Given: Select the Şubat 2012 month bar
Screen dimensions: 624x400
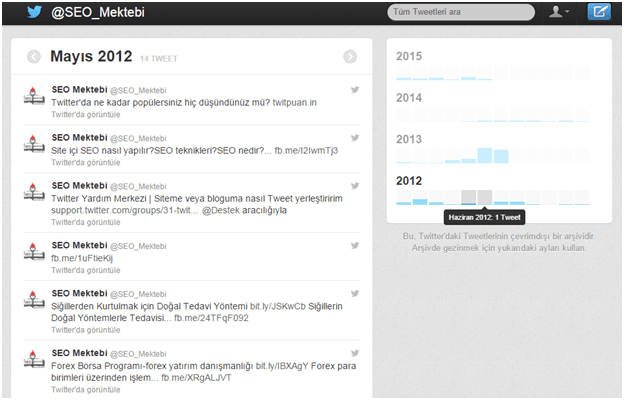Looking at the screenshot, I should pyautogui.click(x=420, y=197).
